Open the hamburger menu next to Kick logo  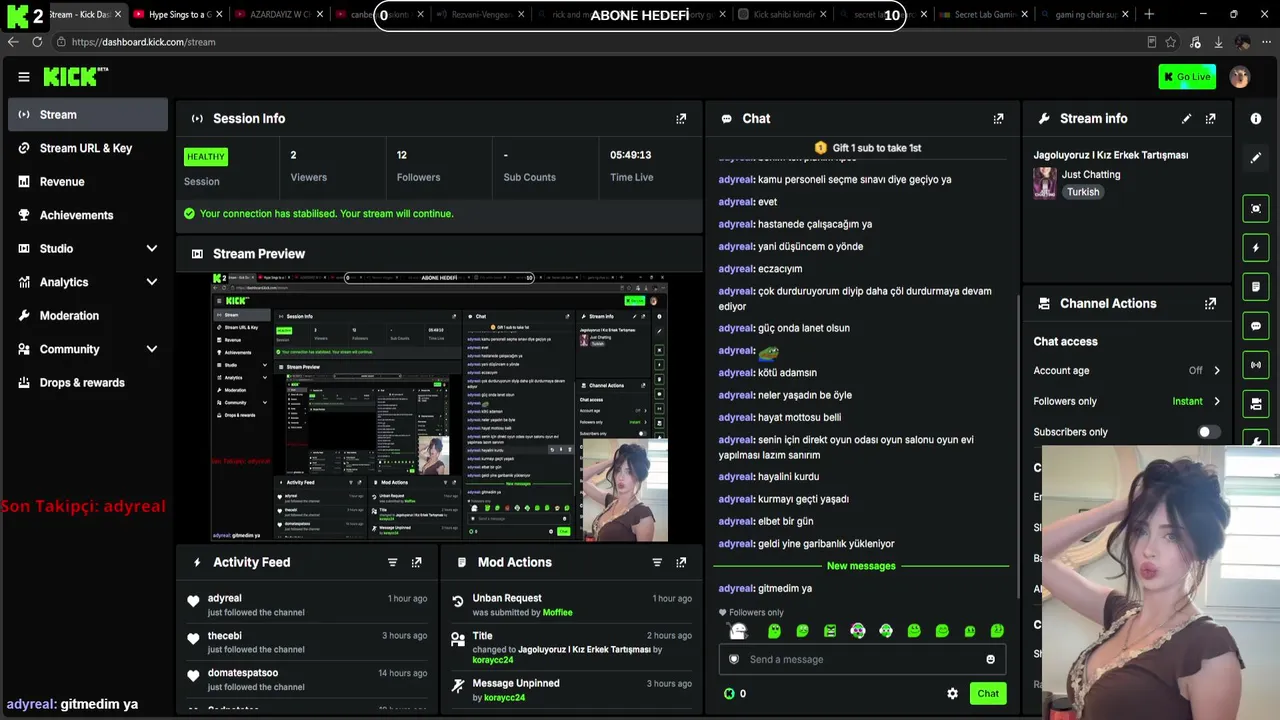(x=24, y=77)
